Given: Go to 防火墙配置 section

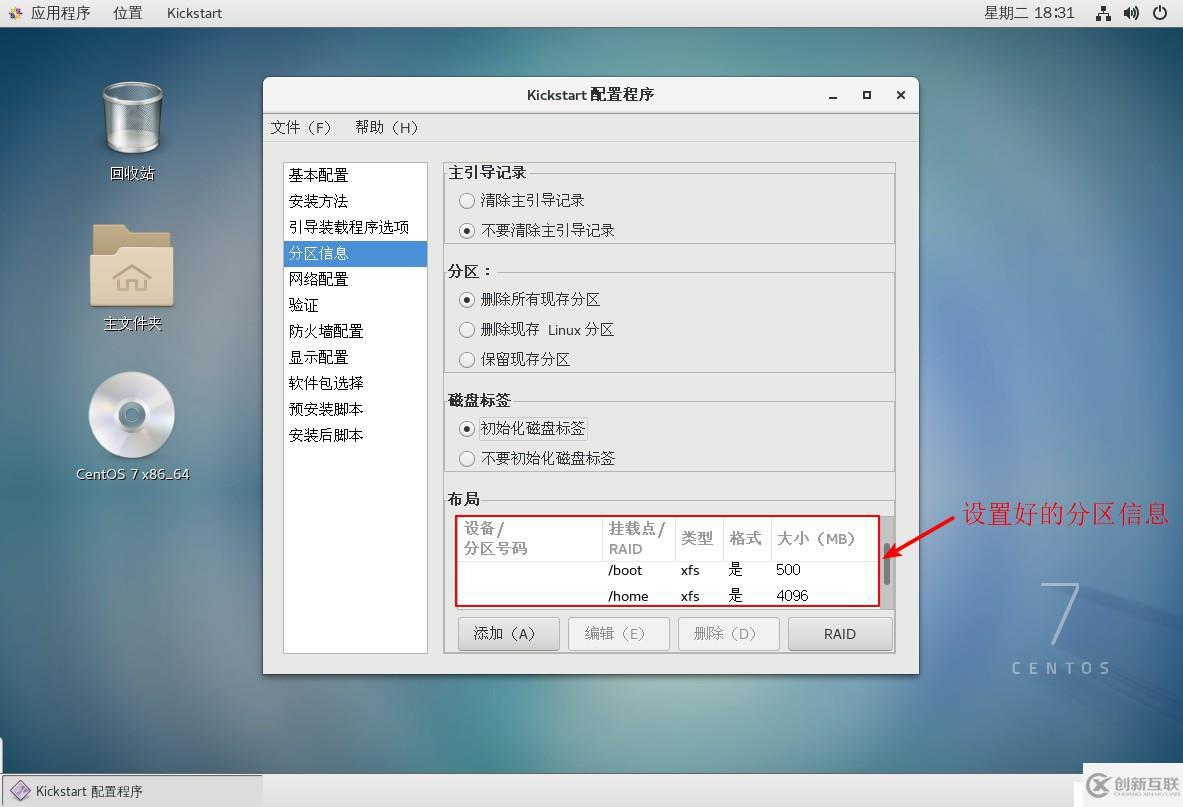Looking at the screenshot, I should point(355,331).
